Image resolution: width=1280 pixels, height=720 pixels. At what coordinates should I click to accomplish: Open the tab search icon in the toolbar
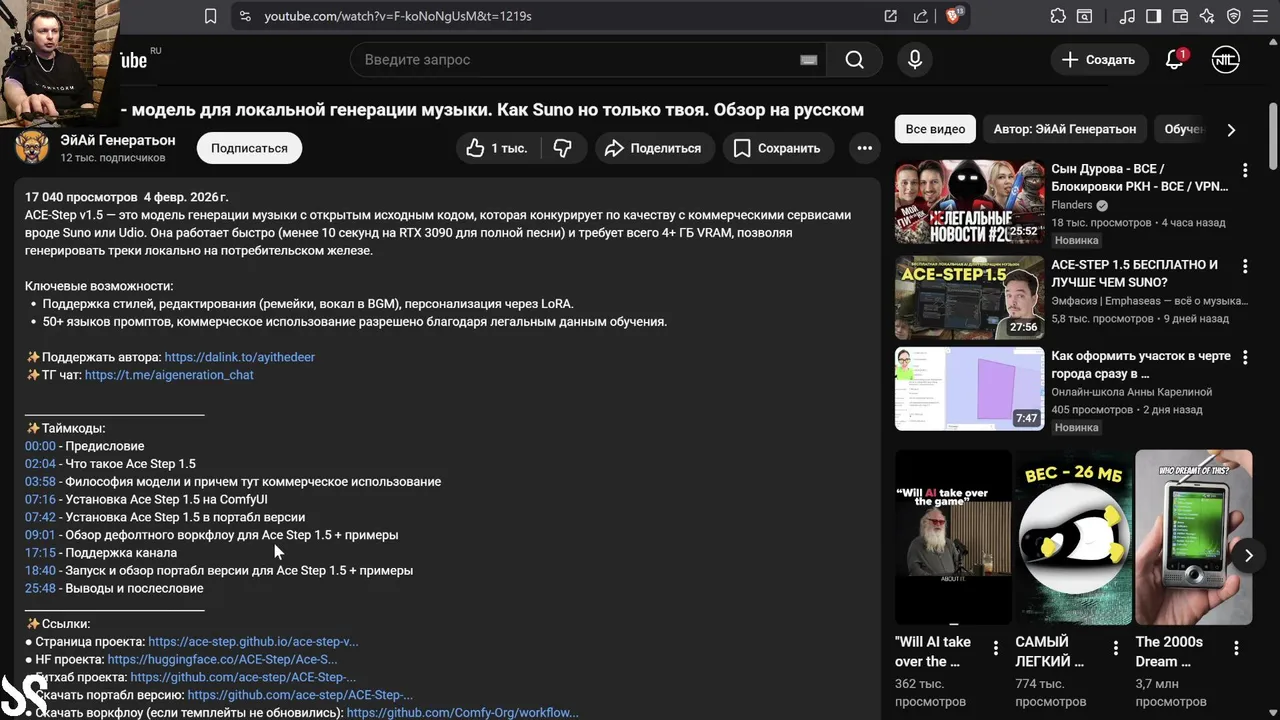click(x=1085, y=16)
